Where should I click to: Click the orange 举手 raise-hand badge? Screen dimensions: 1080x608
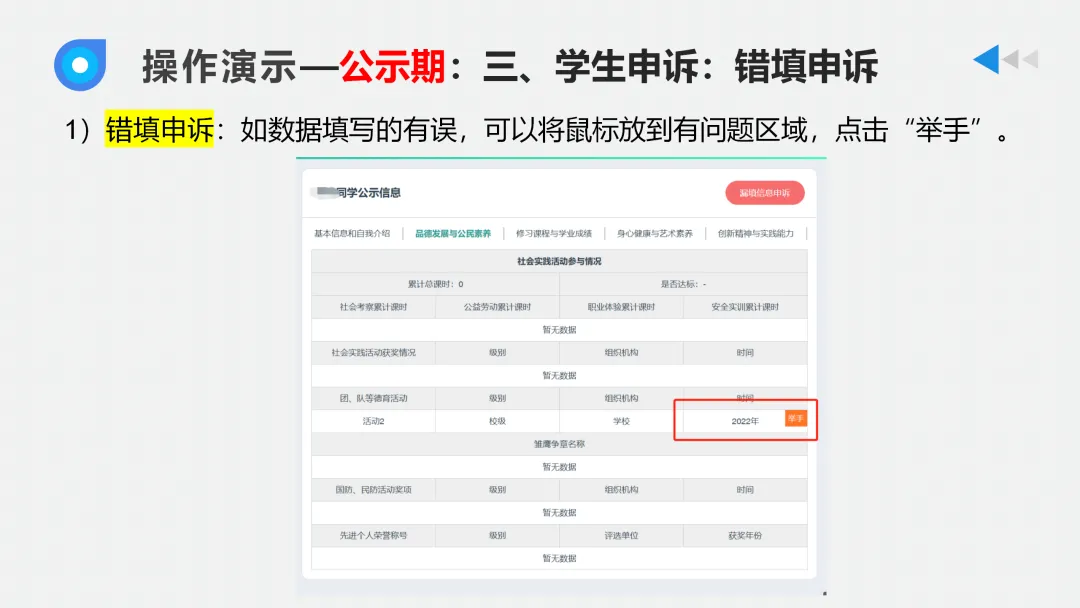pos(795,420)
